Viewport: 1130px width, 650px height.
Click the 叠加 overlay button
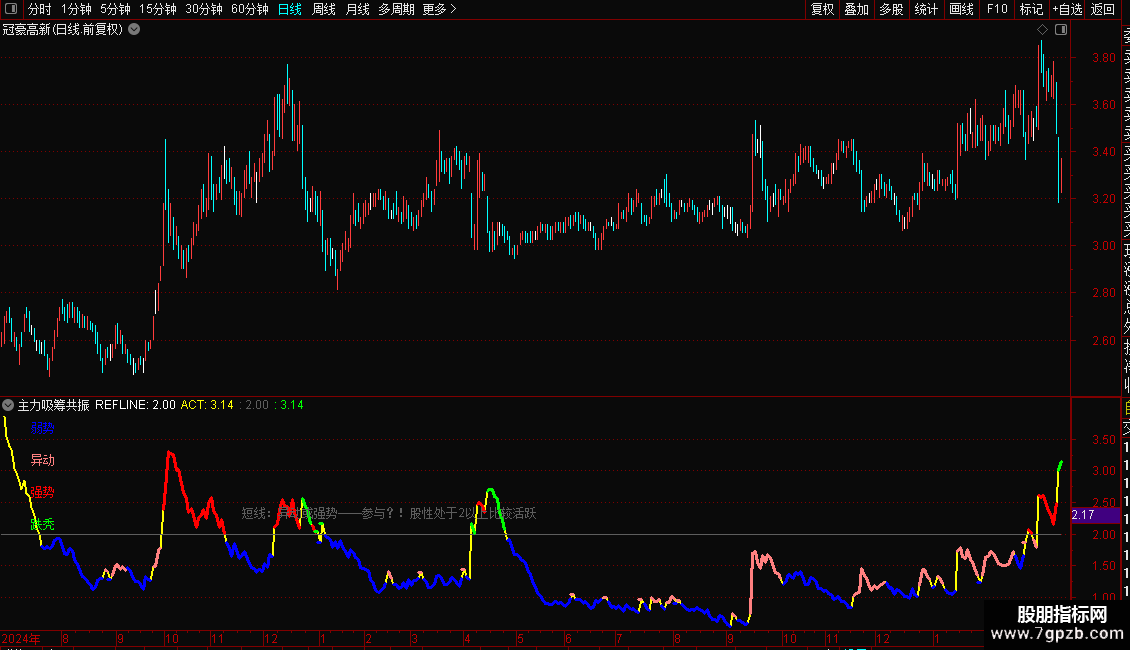tap(857, 9)
